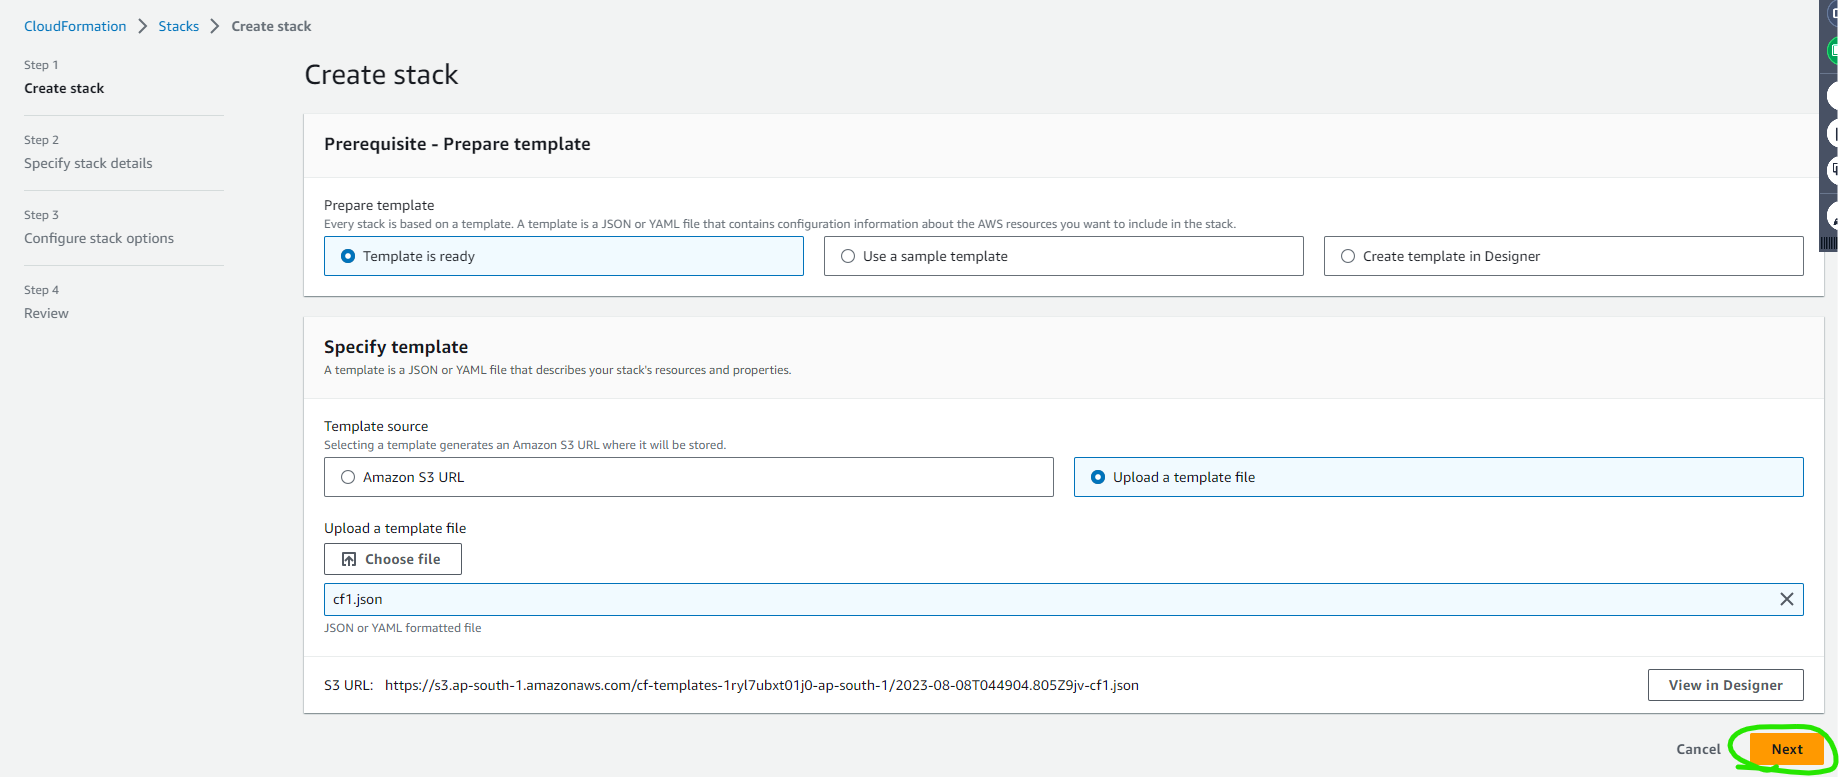
Task: Go to CloudFormation breadcrumb link
Action: coord(75,26)
